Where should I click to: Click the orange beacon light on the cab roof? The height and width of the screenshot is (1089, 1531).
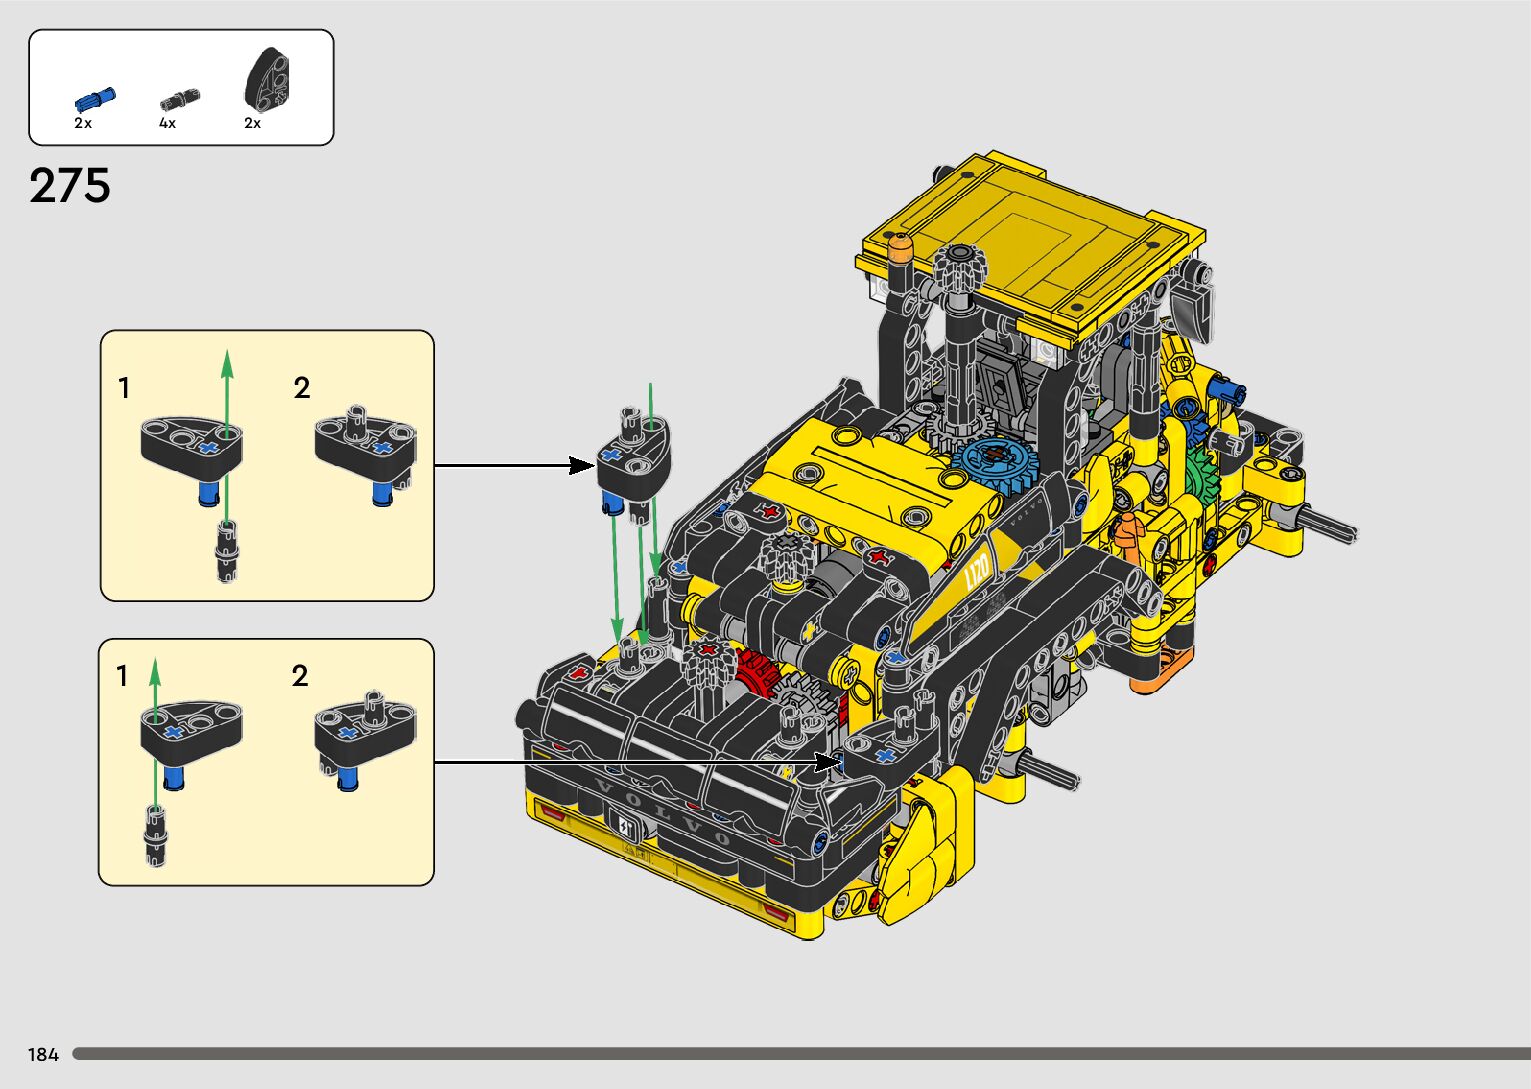(900, 243)
